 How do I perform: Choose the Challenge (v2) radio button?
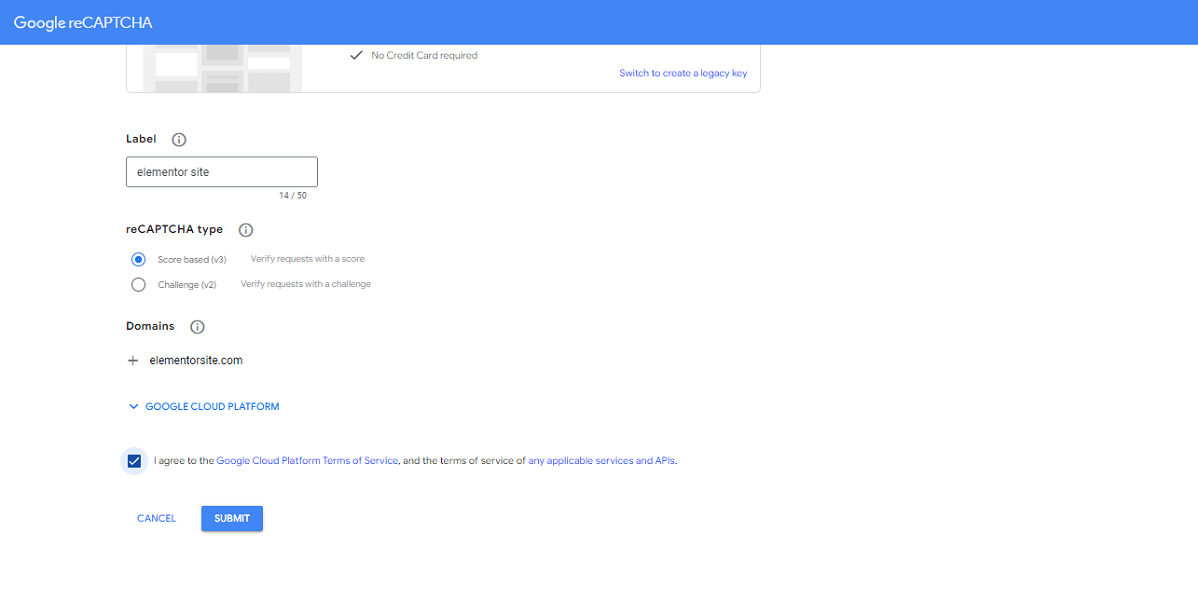coord(139,284)
